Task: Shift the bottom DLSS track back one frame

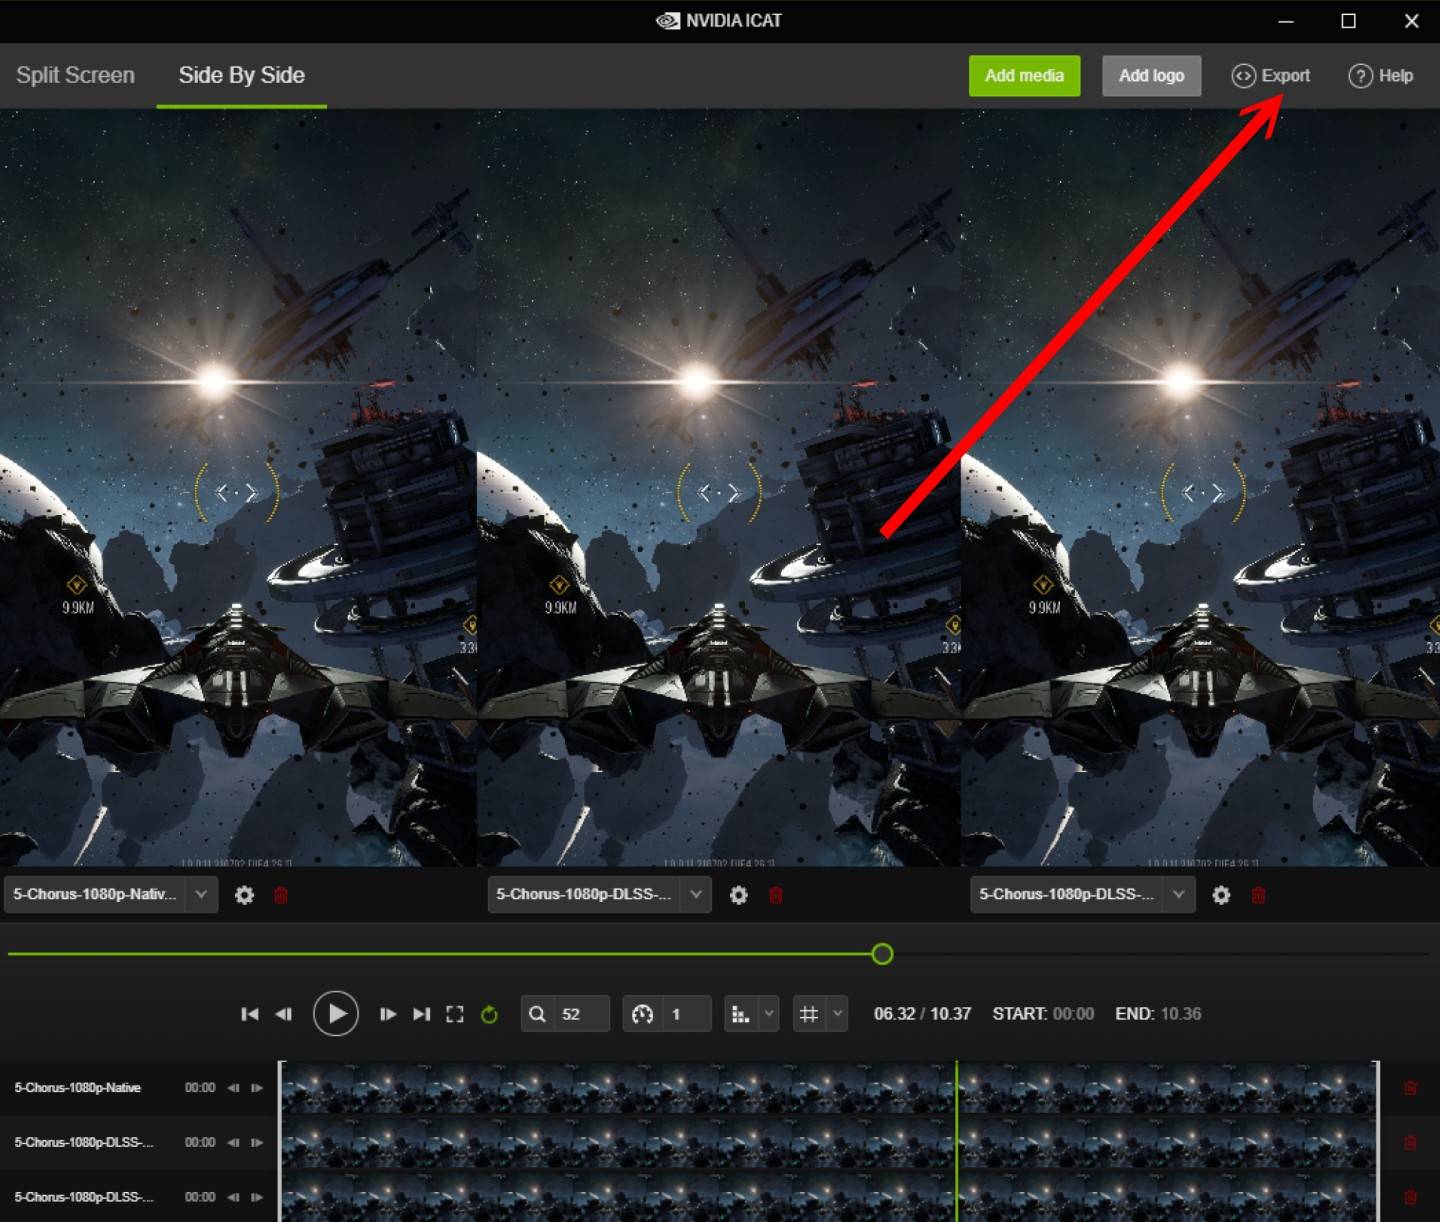Action: pos(233,1197)
